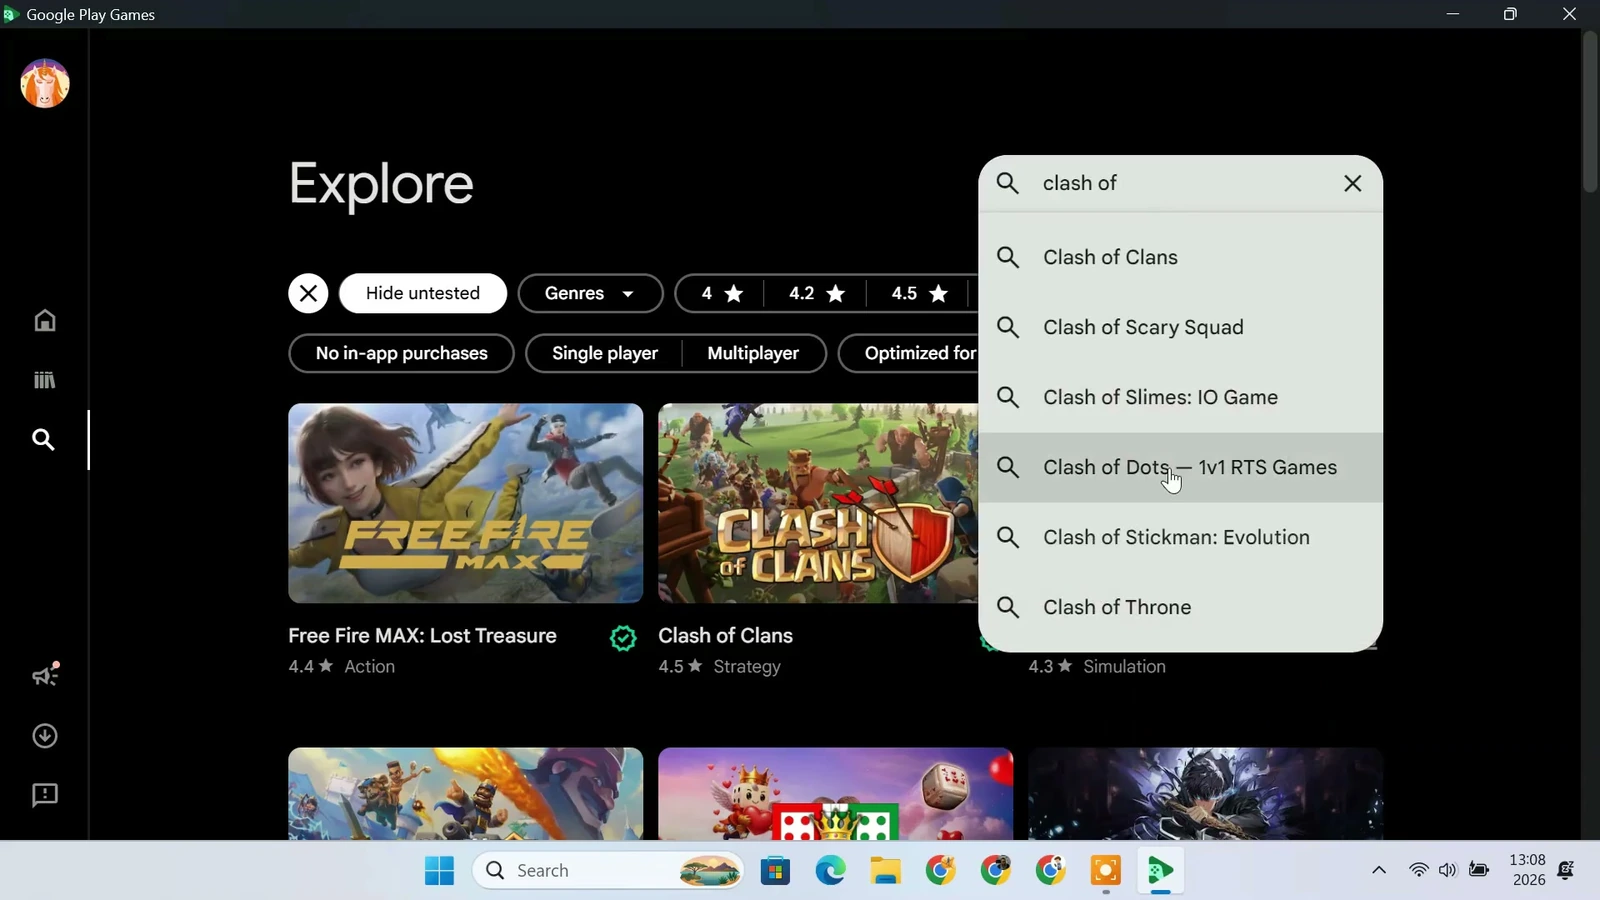The image size is (1600, 900).
Task: Select suggestion Clash of Scary Squad
Action: 1180,327
